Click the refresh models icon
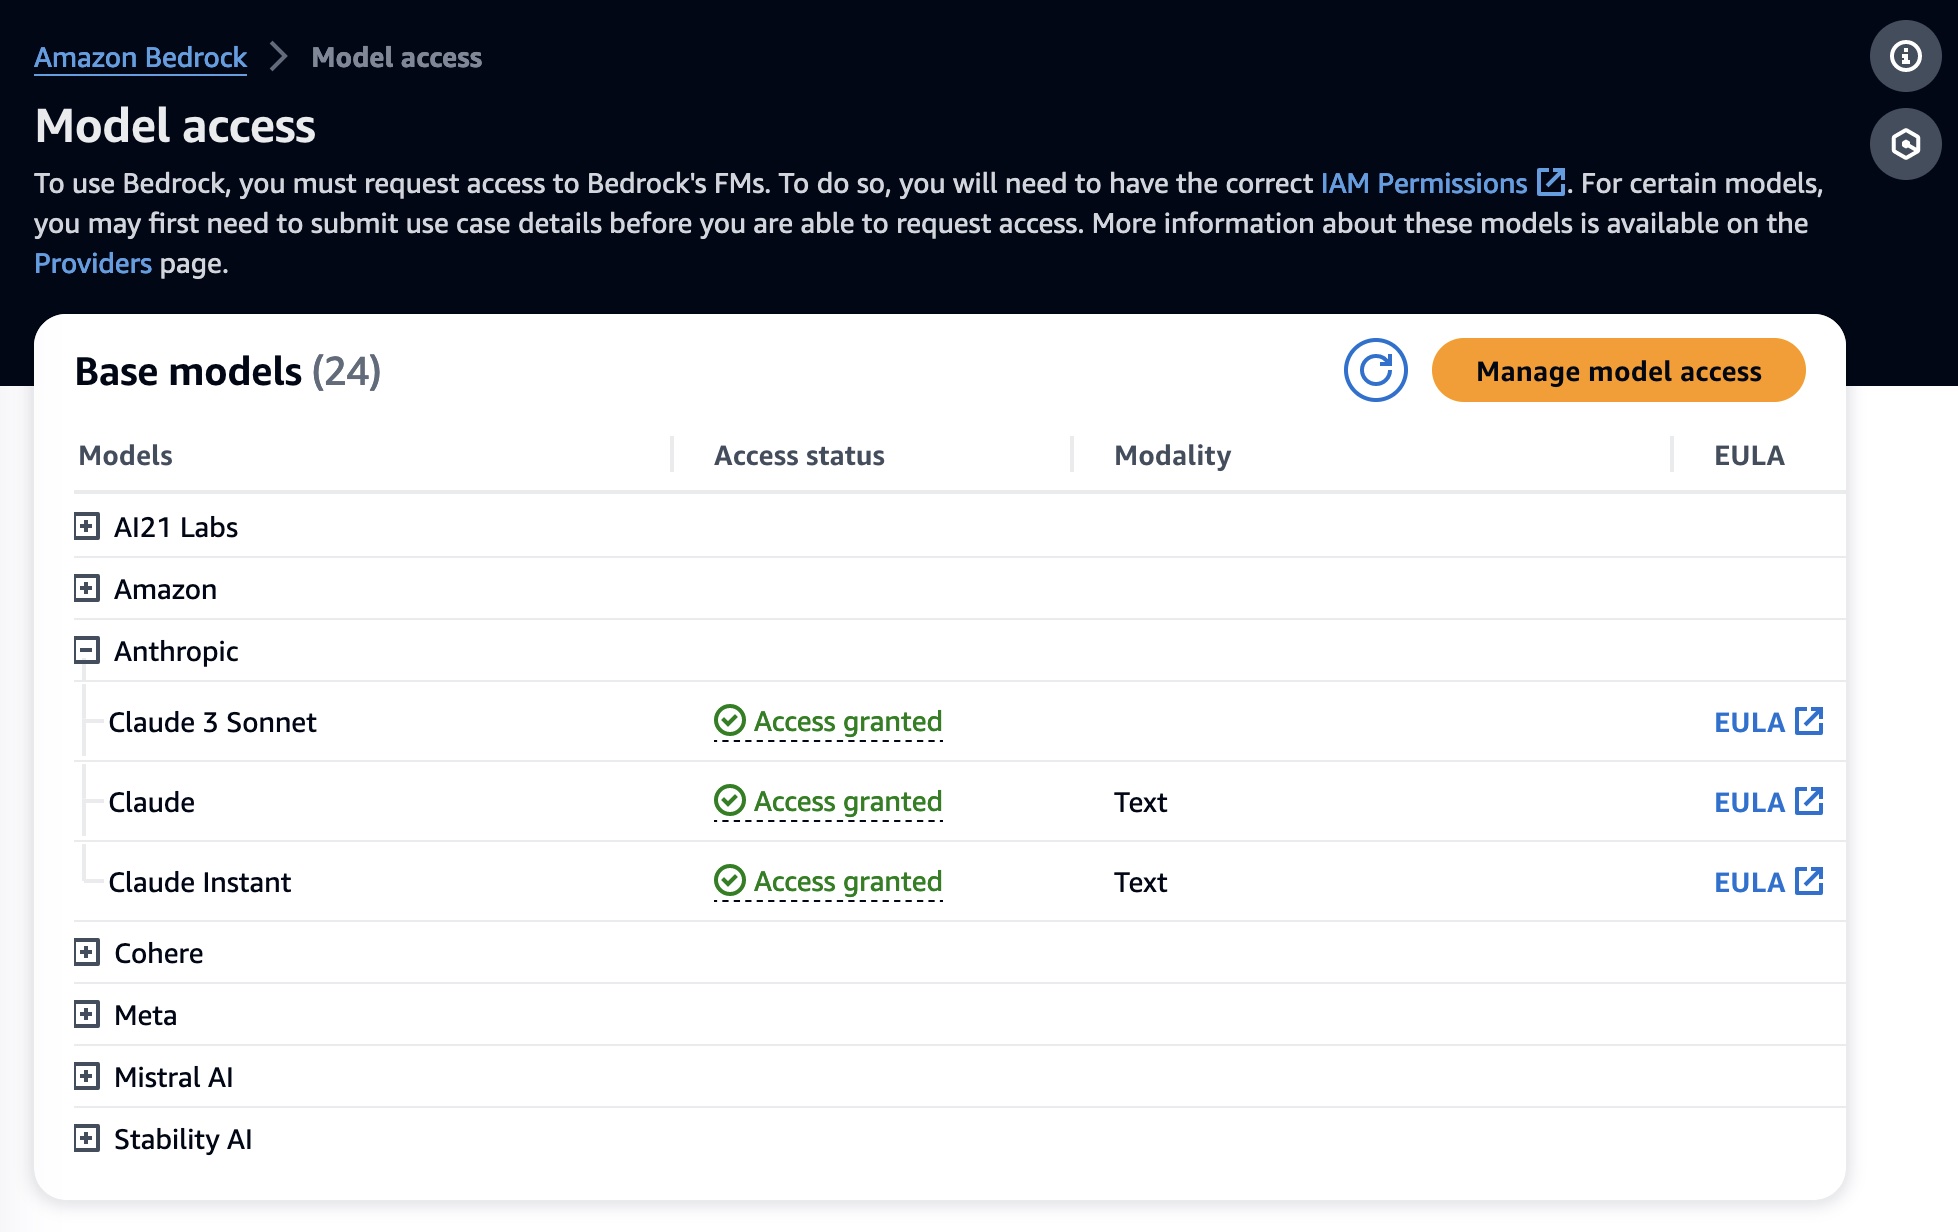1958x1232 pixels. 1375,371
